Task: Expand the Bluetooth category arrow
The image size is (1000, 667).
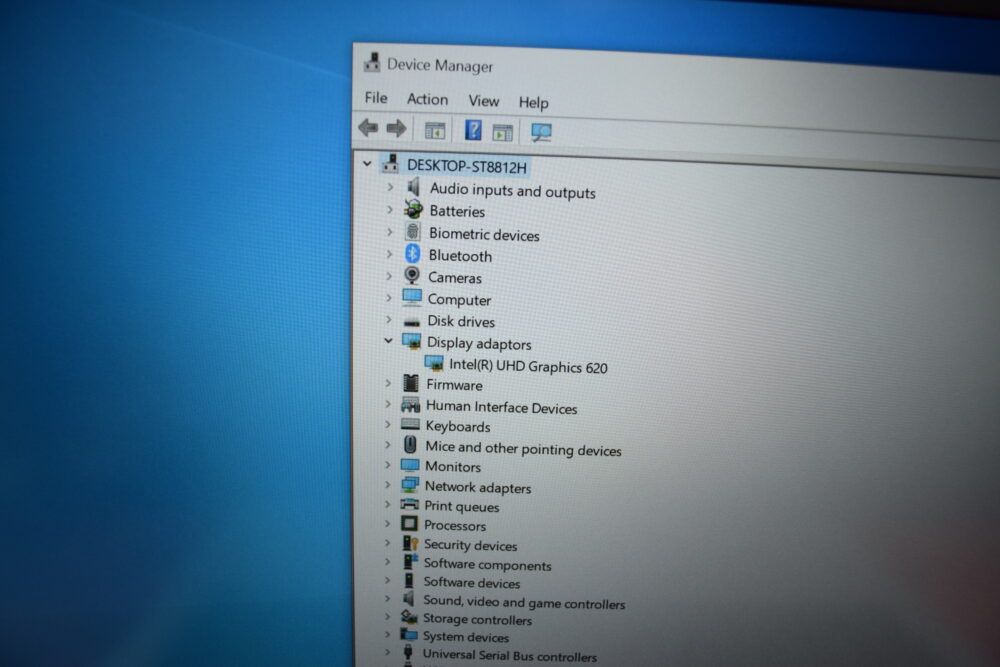Action: pos(389,254)
